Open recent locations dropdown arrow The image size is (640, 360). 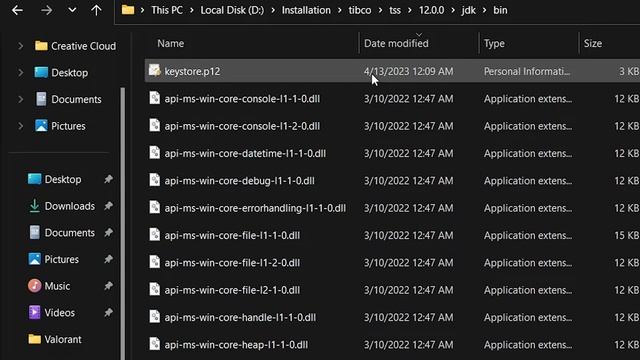point(72,10)
